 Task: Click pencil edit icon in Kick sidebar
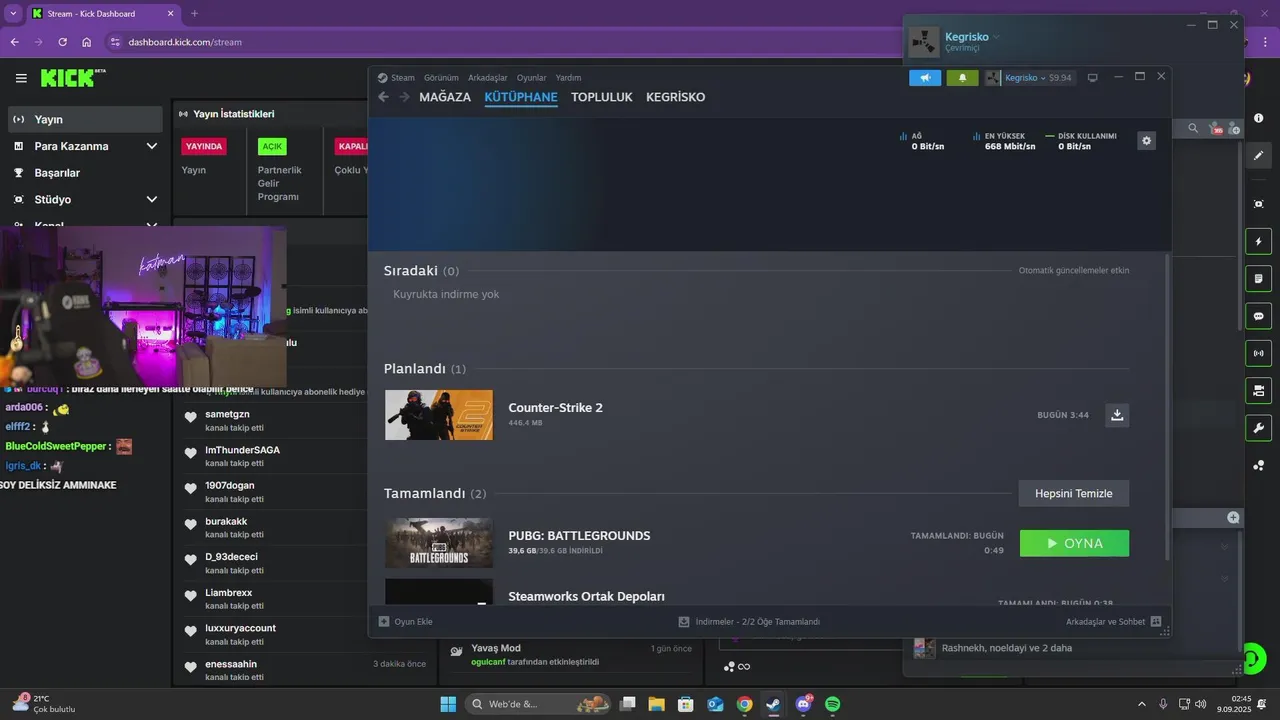coord(1258,156)
